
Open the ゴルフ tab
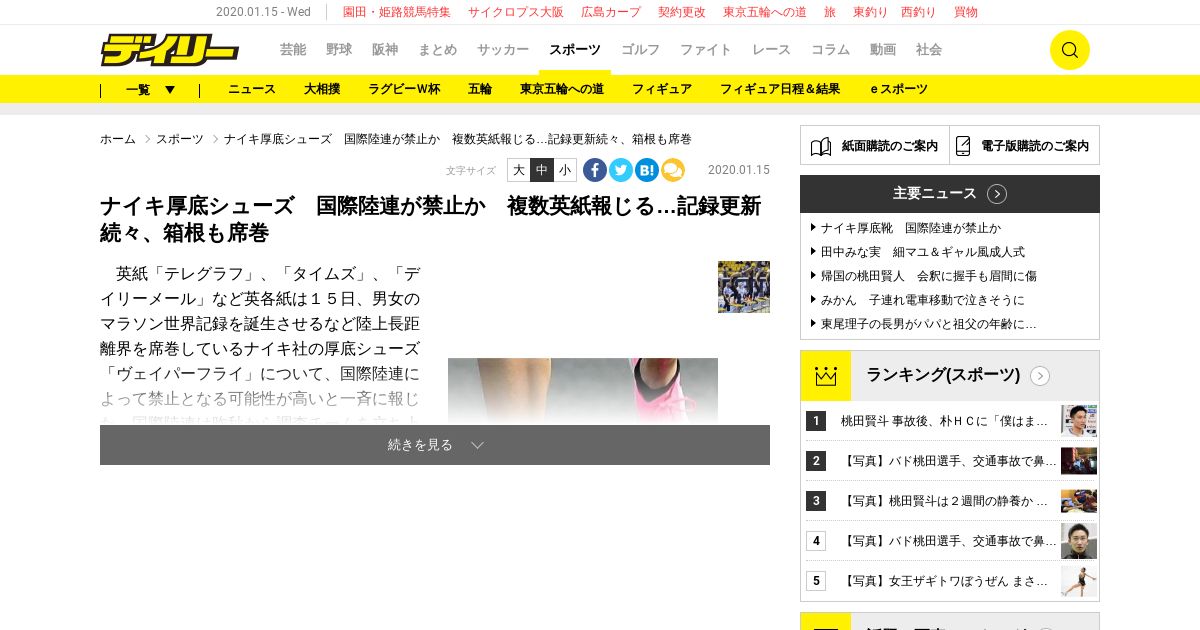tap(640, 50)
